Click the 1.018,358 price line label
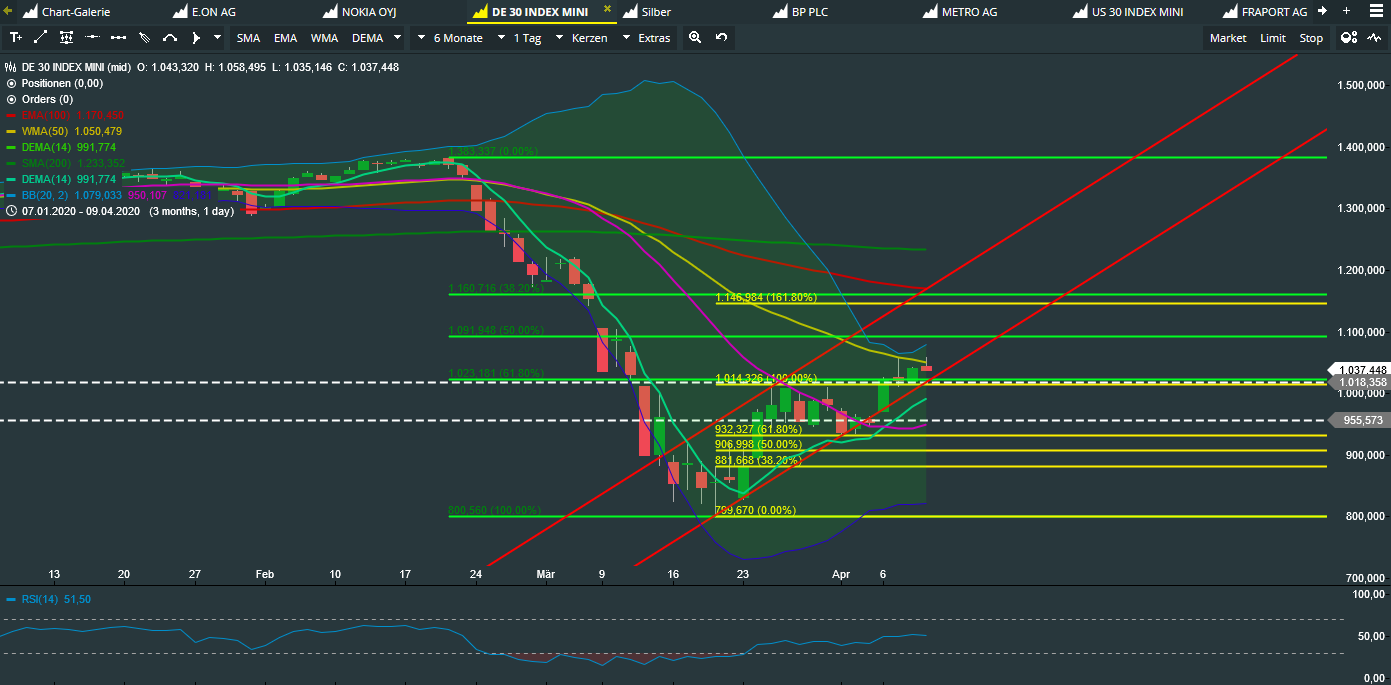 click(x=1358, y=382)
